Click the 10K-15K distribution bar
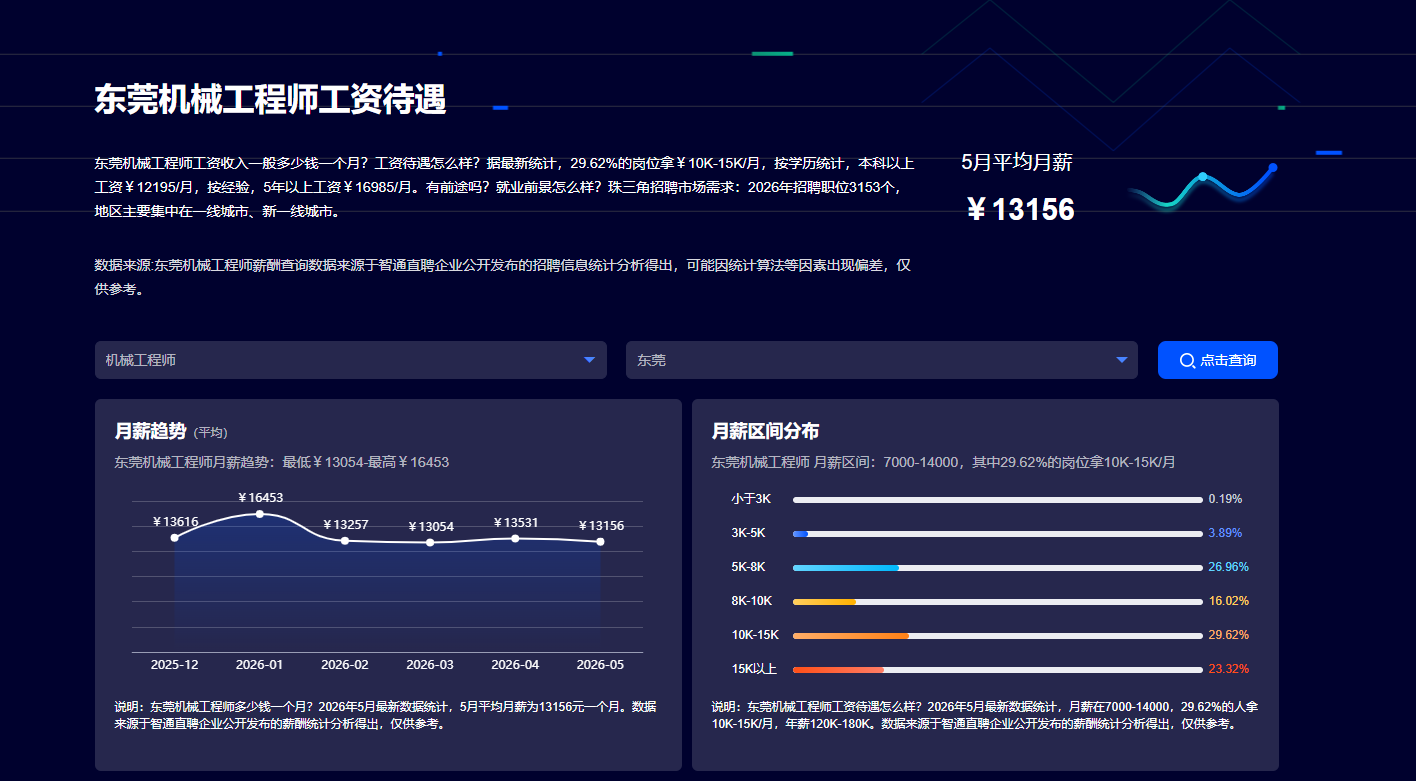This screenshot has width=1416, height=781. click(x=998, y=635)
